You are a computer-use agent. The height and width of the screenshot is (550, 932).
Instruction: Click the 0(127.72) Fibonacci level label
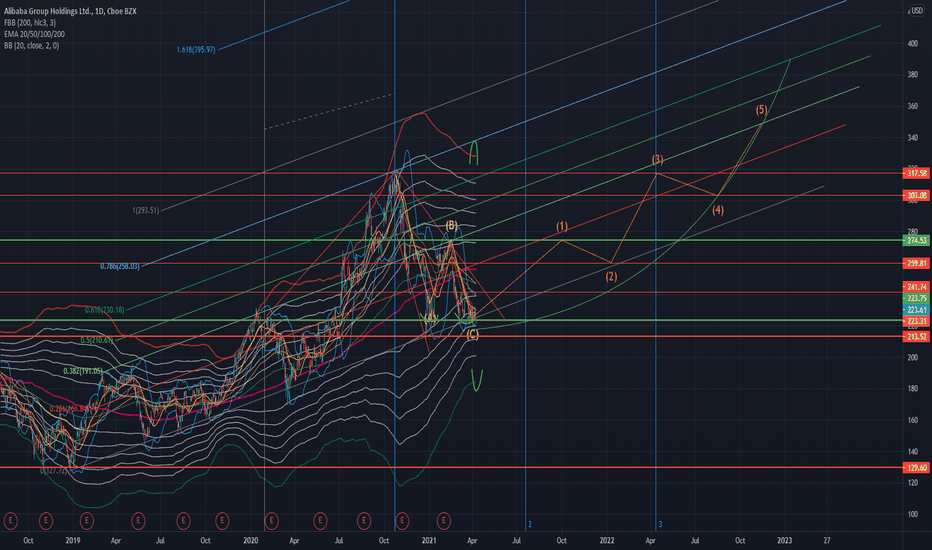[x=55, y=470]
